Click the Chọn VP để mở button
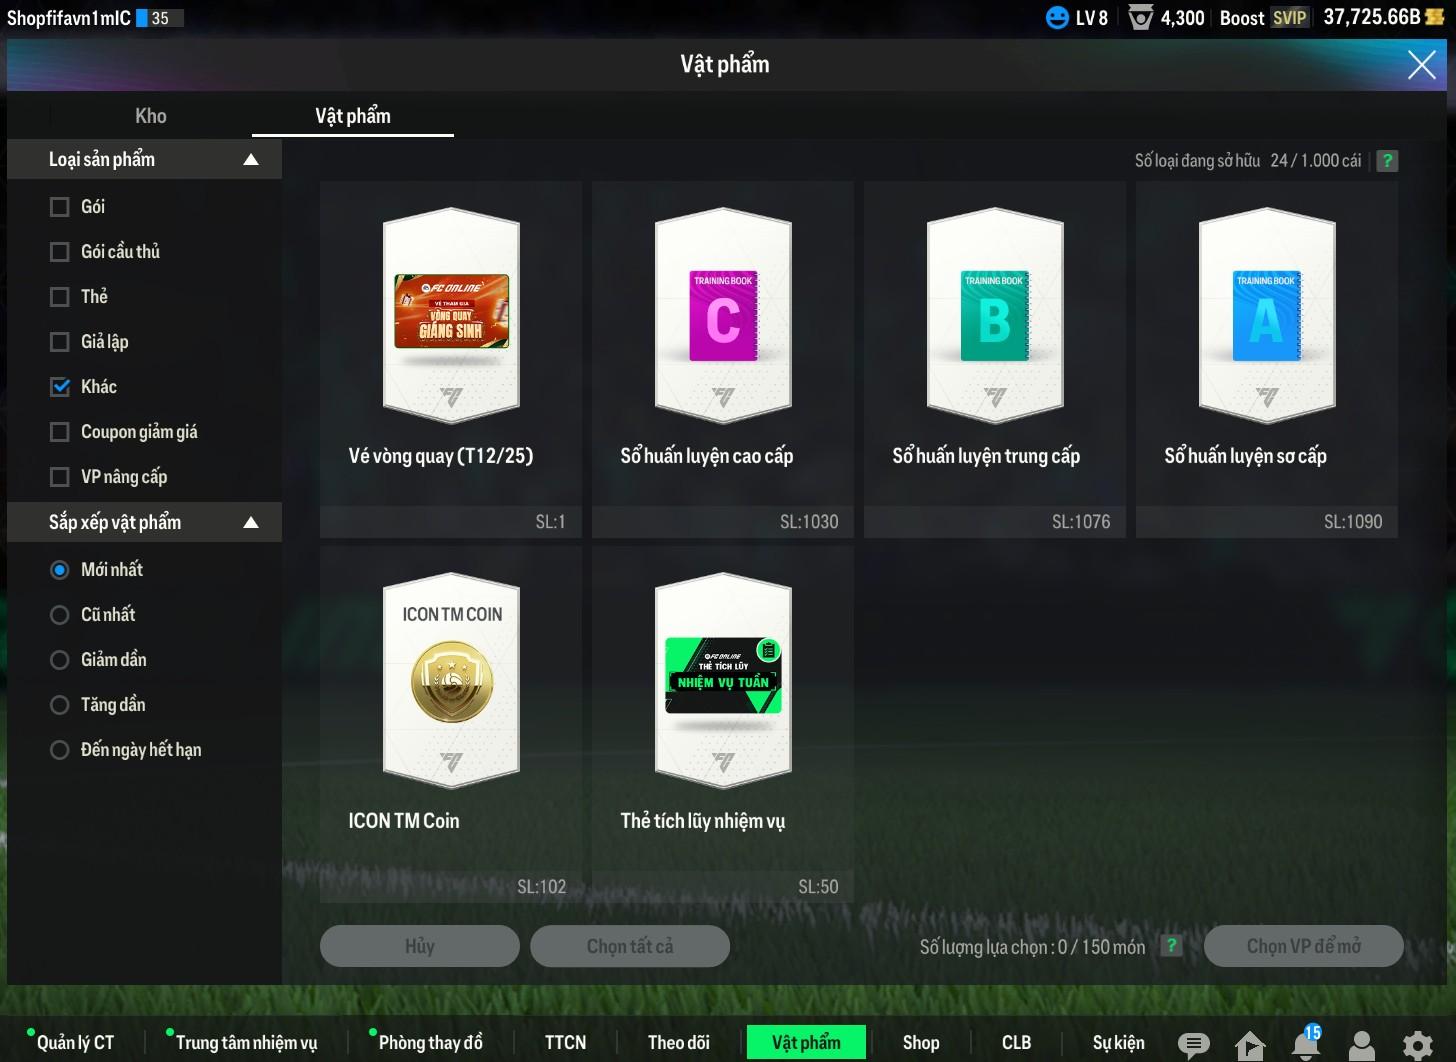1456x1062 pixels. pyautogui.click(x=1303, y=946)
